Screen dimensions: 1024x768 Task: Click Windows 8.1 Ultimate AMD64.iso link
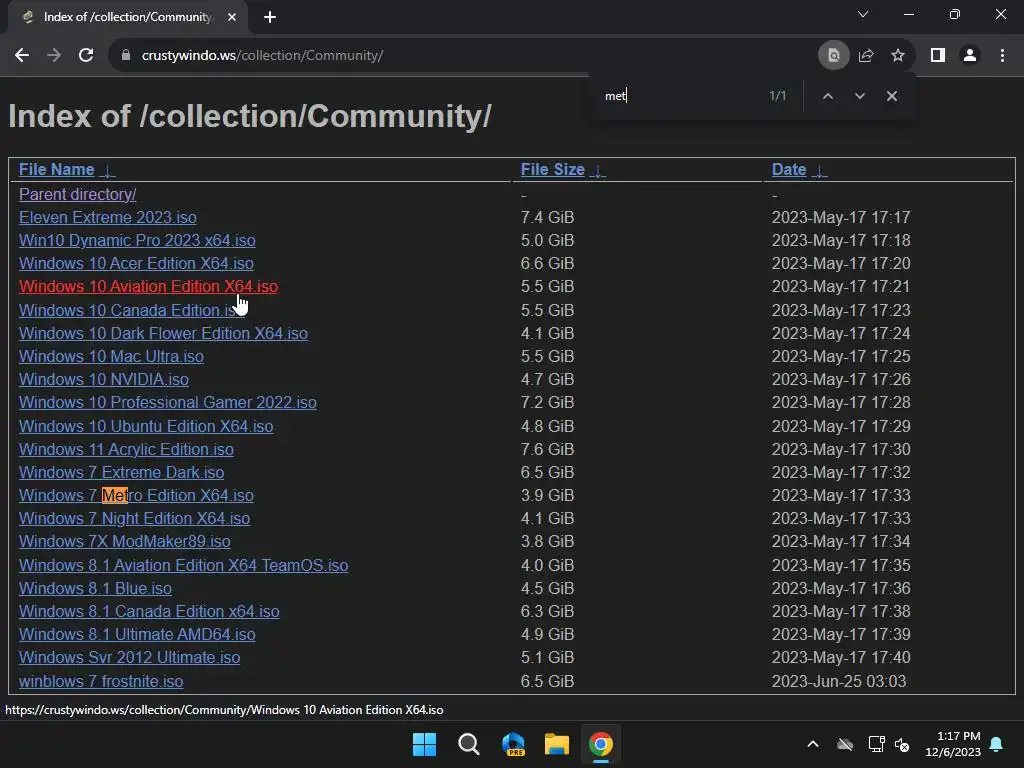pos(137,635)
